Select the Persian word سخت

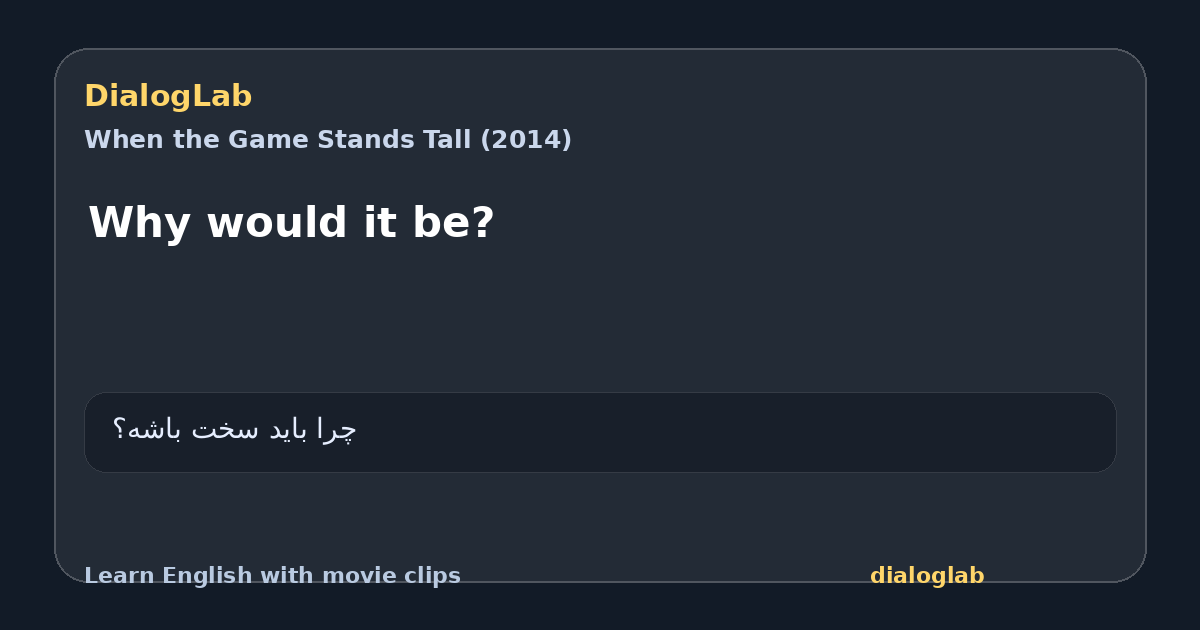pos(226,430)
